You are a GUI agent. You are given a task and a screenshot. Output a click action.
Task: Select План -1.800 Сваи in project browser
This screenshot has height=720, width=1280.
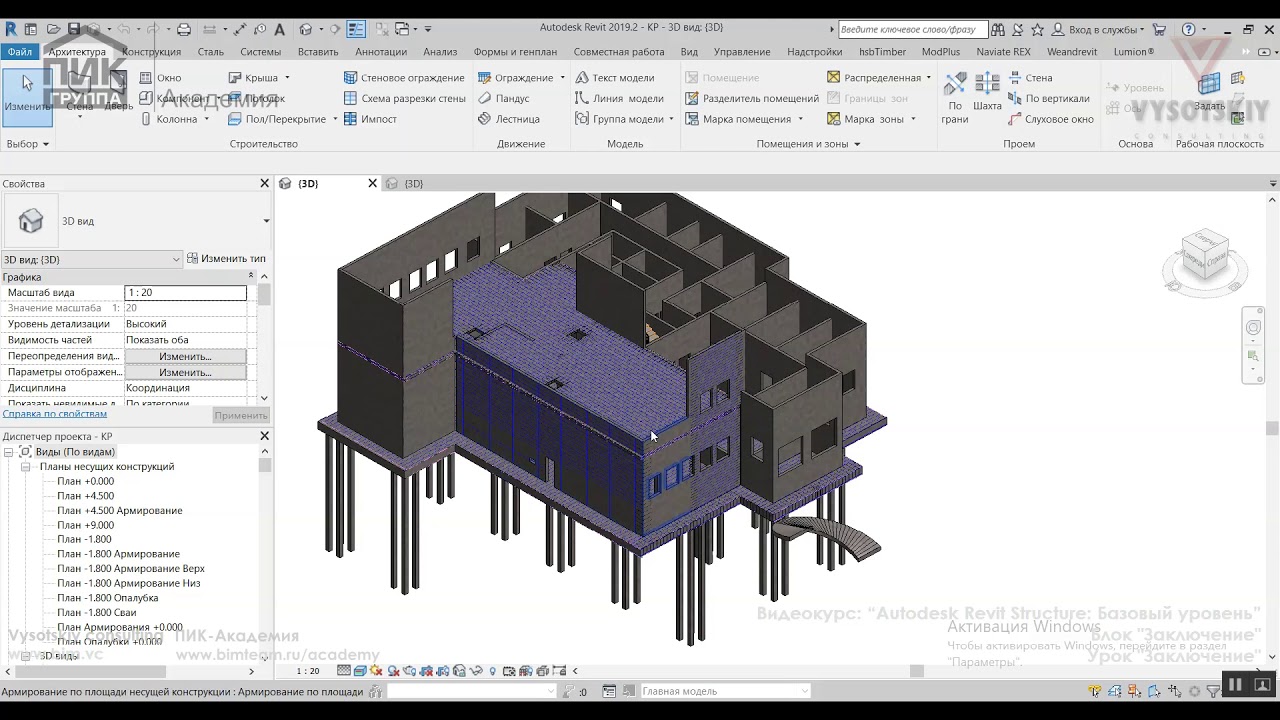coord(96,613)
